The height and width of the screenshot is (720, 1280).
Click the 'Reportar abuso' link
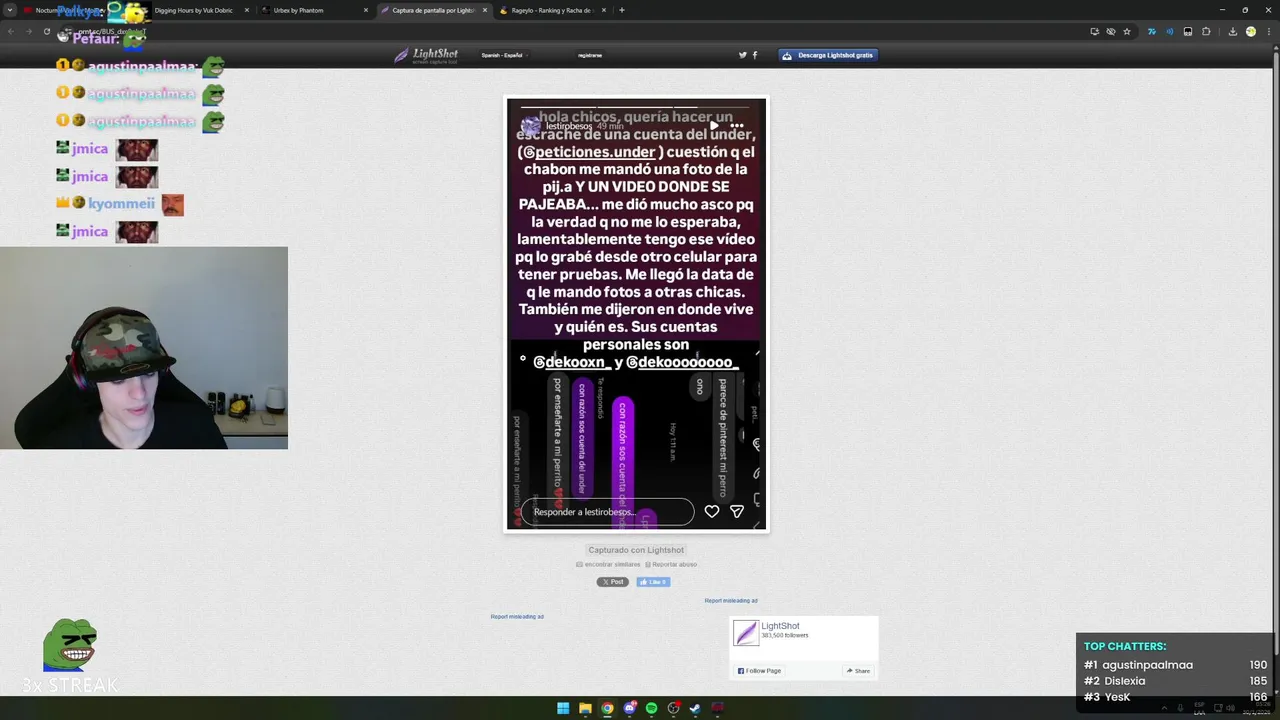[x=671, y=564]
